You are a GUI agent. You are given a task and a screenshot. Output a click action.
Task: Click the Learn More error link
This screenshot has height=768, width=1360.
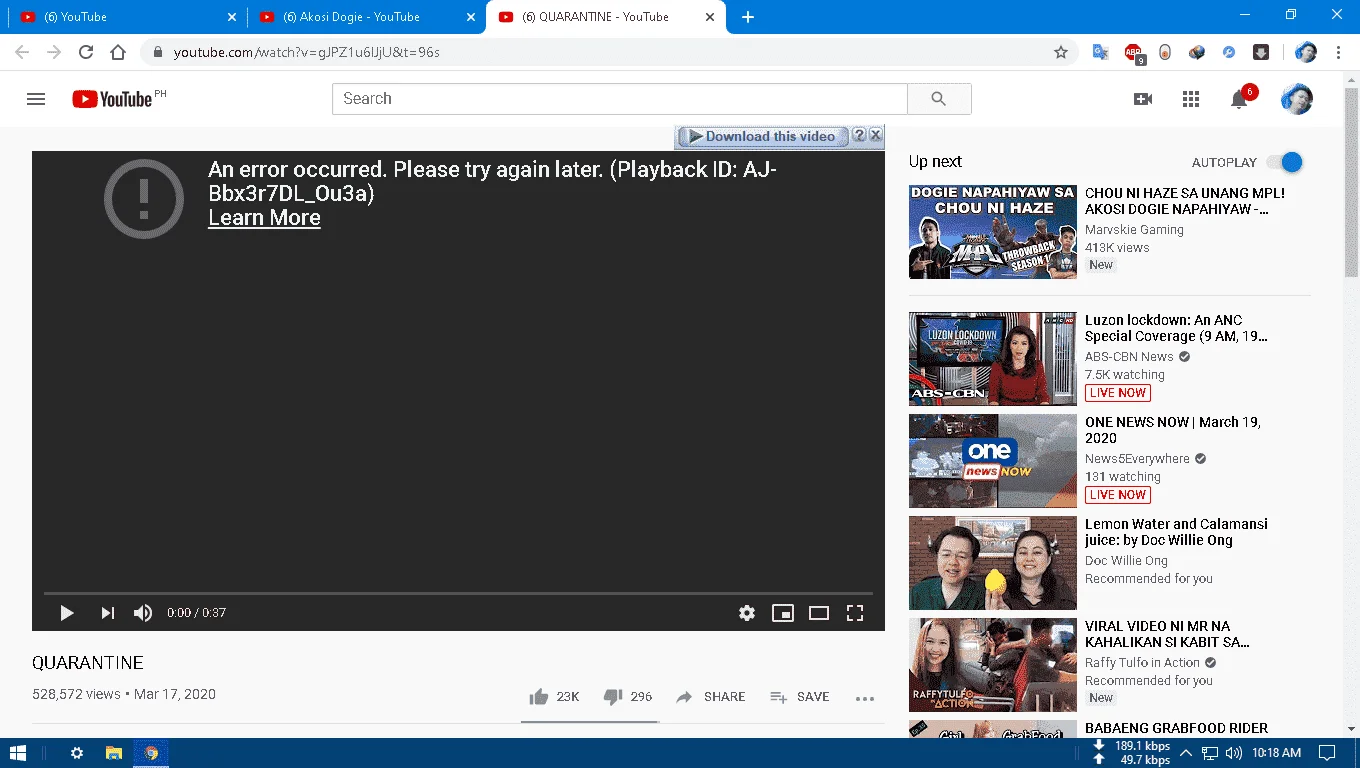pos(264,218)
